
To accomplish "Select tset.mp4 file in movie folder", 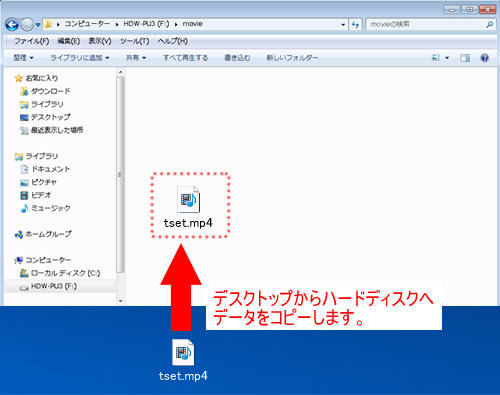I will coord(188,207).
